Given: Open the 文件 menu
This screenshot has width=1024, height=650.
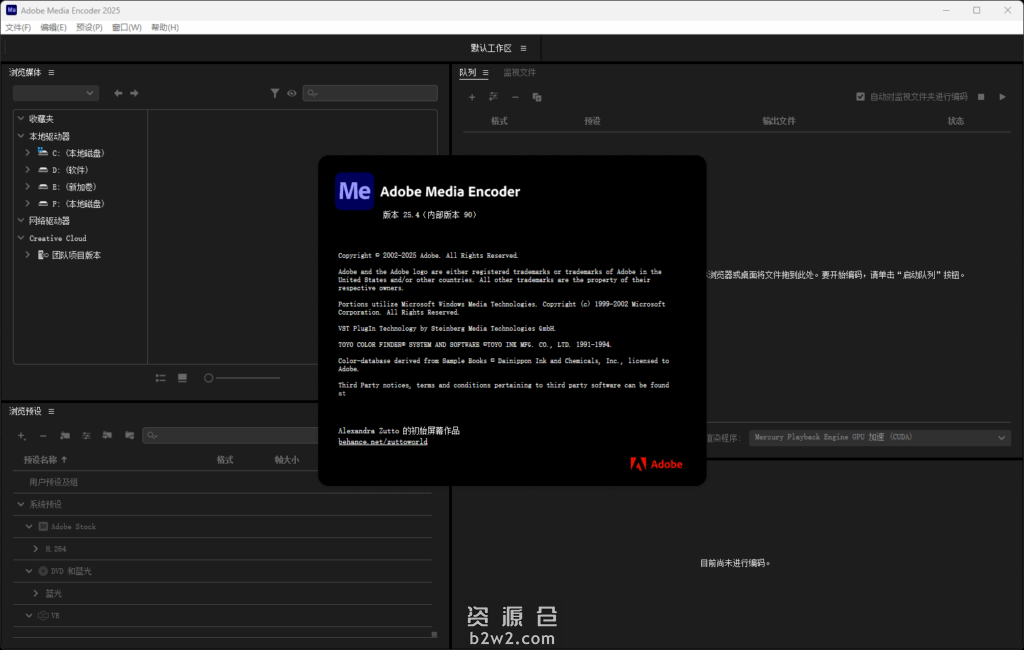Looking at the screenshot, I should tap(17, 27).
